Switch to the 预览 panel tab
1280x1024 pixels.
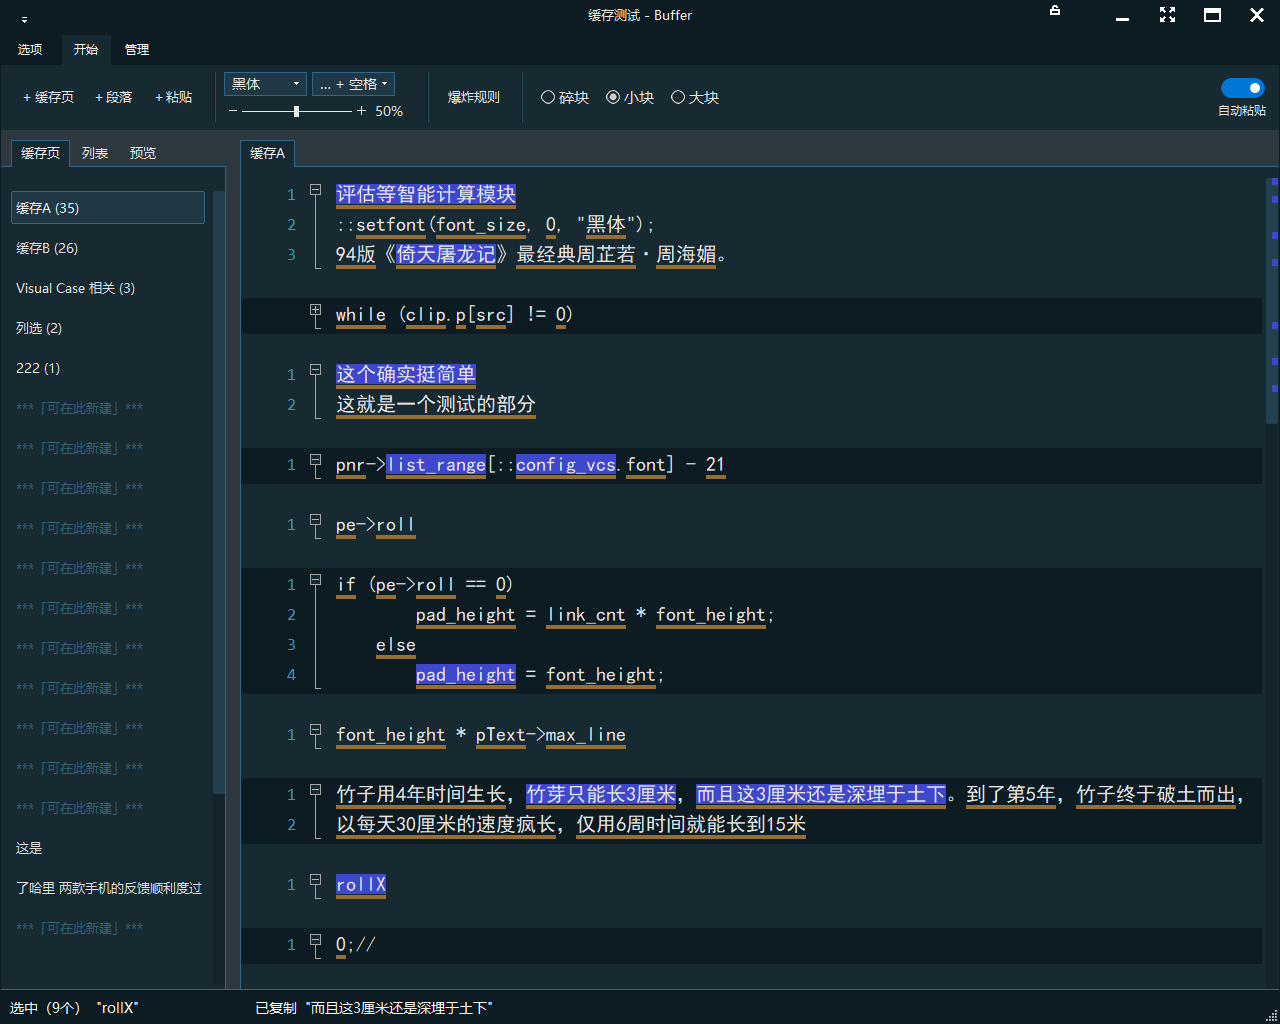click(143, 153)
